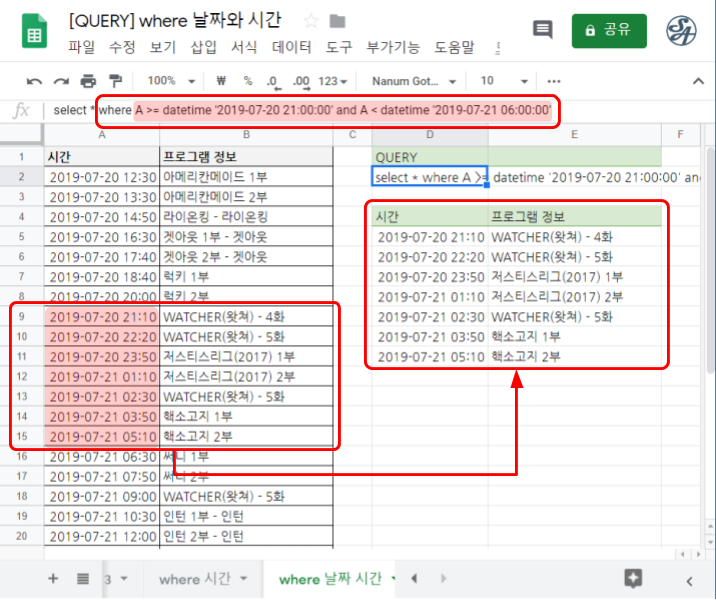The width and height of the screenshot is (716, 600).
Task: Select column B header
Action: click(246, 134)
